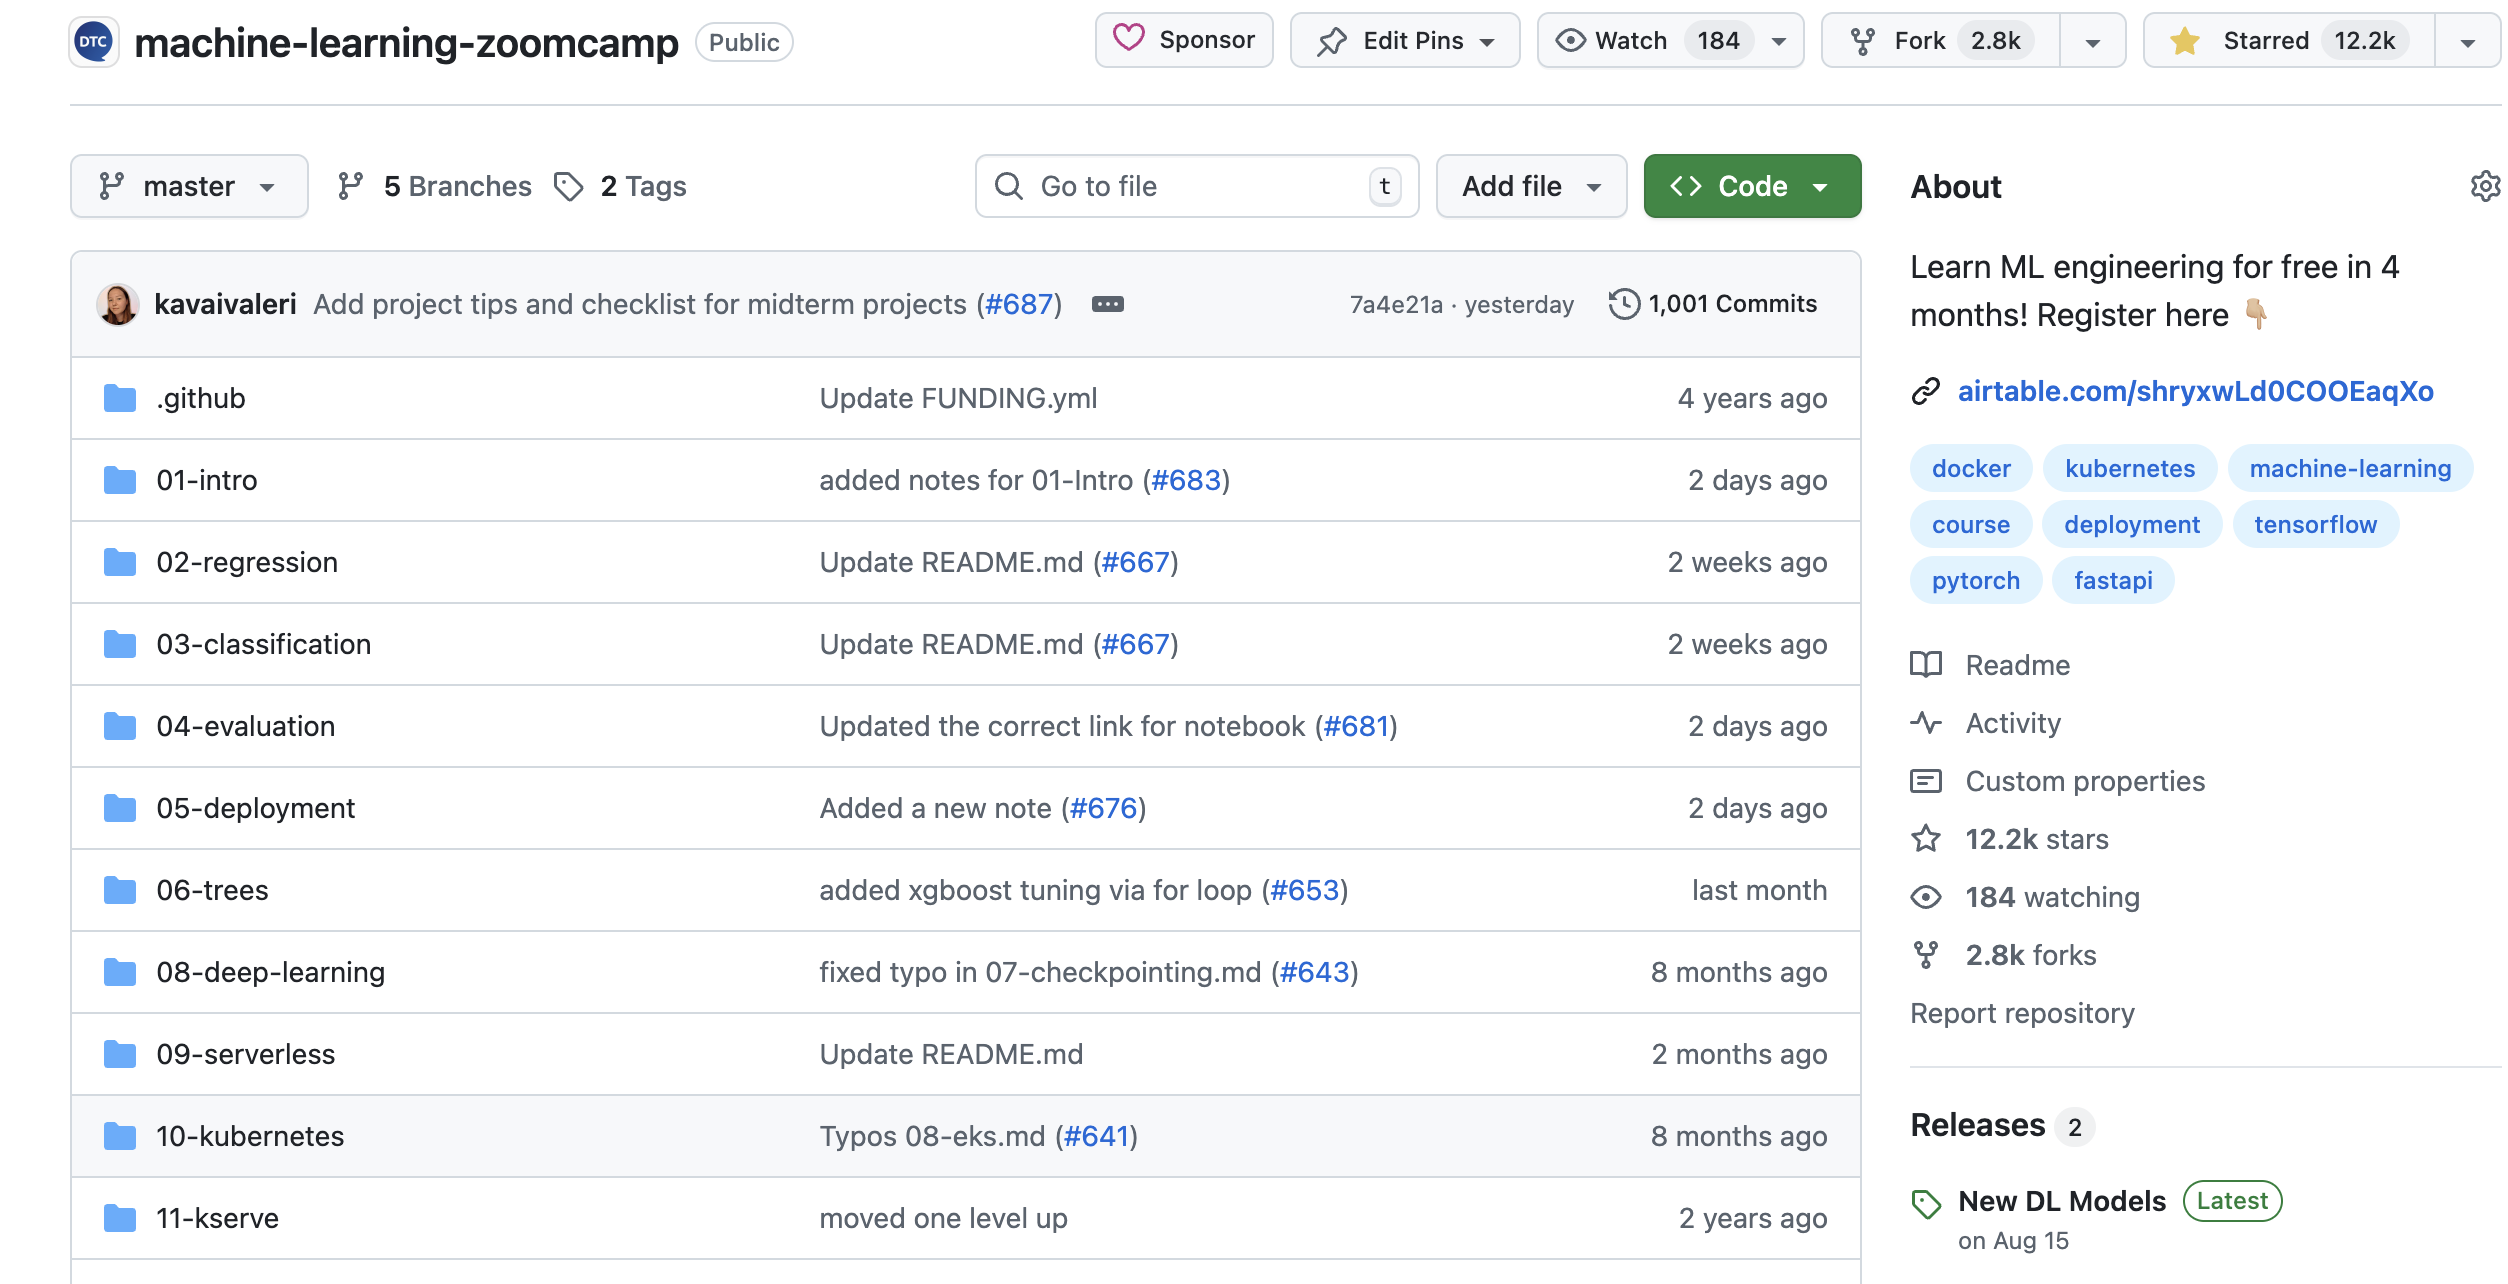Click the tag icon next to 2 Tags

point(569,186)
